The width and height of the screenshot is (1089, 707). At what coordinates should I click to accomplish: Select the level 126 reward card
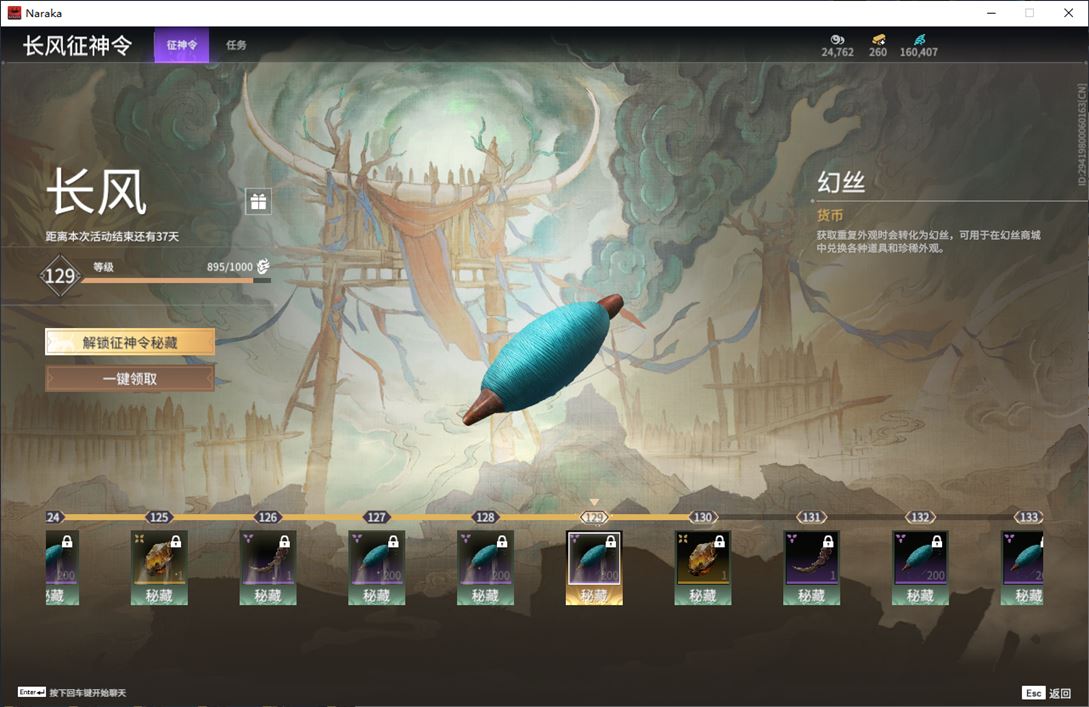click(x=268, y=567)
